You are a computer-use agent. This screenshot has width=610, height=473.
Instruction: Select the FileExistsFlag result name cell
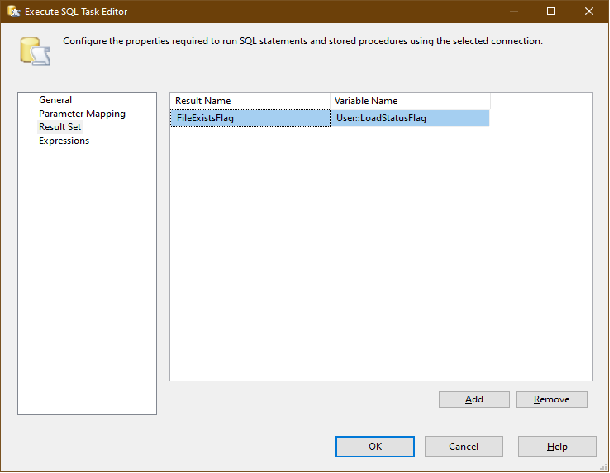[249, 118]
